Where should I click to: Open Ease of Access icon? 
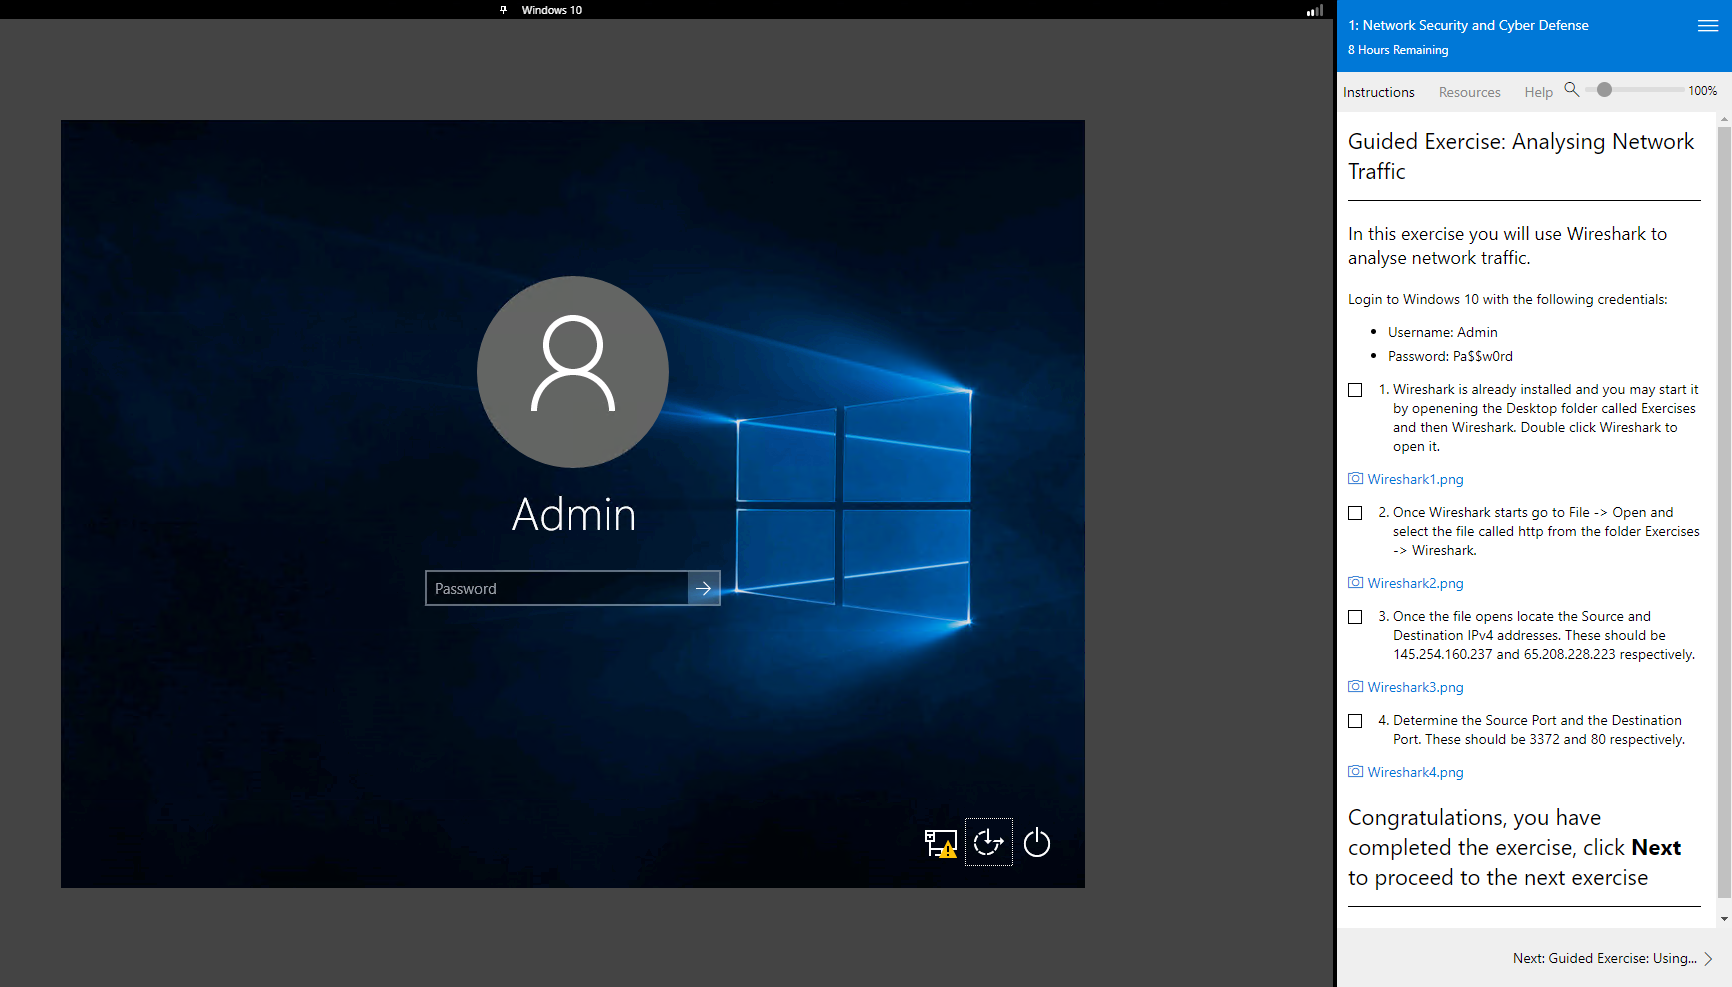pos(988,842)
